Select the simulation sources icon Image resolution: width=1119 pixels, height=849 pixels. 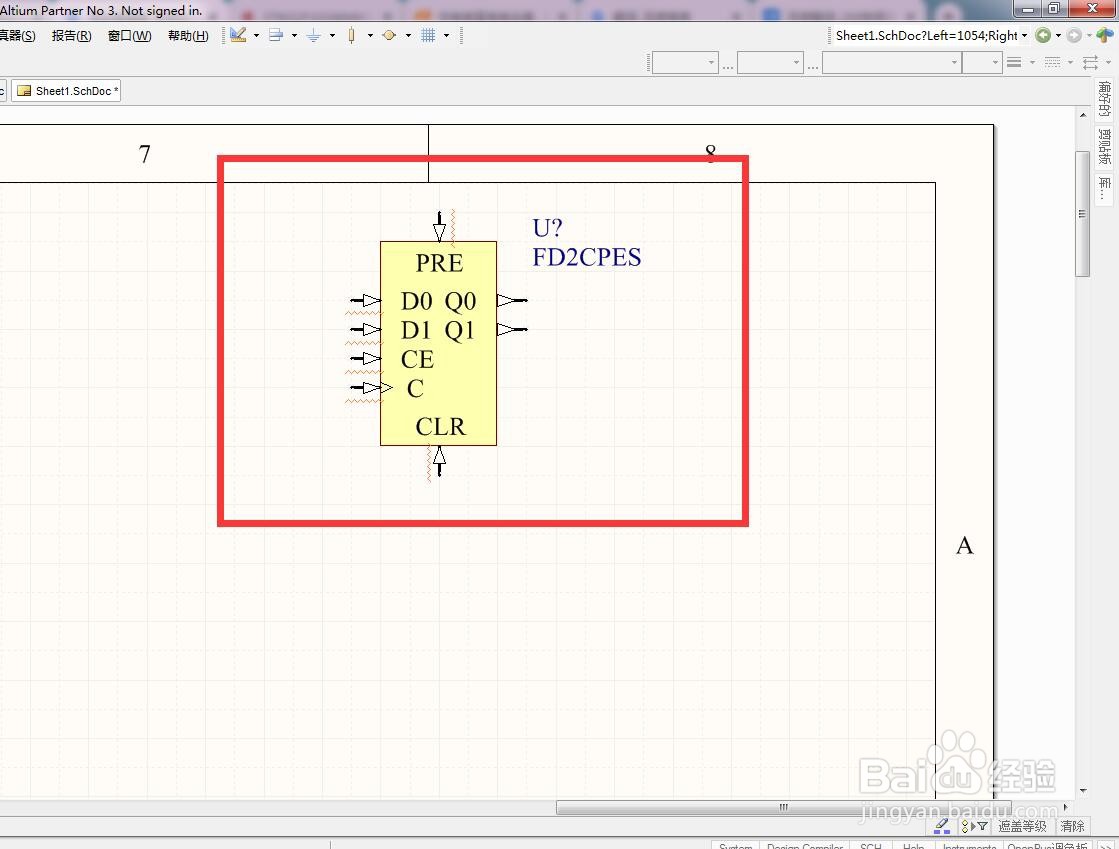point(389,35)
